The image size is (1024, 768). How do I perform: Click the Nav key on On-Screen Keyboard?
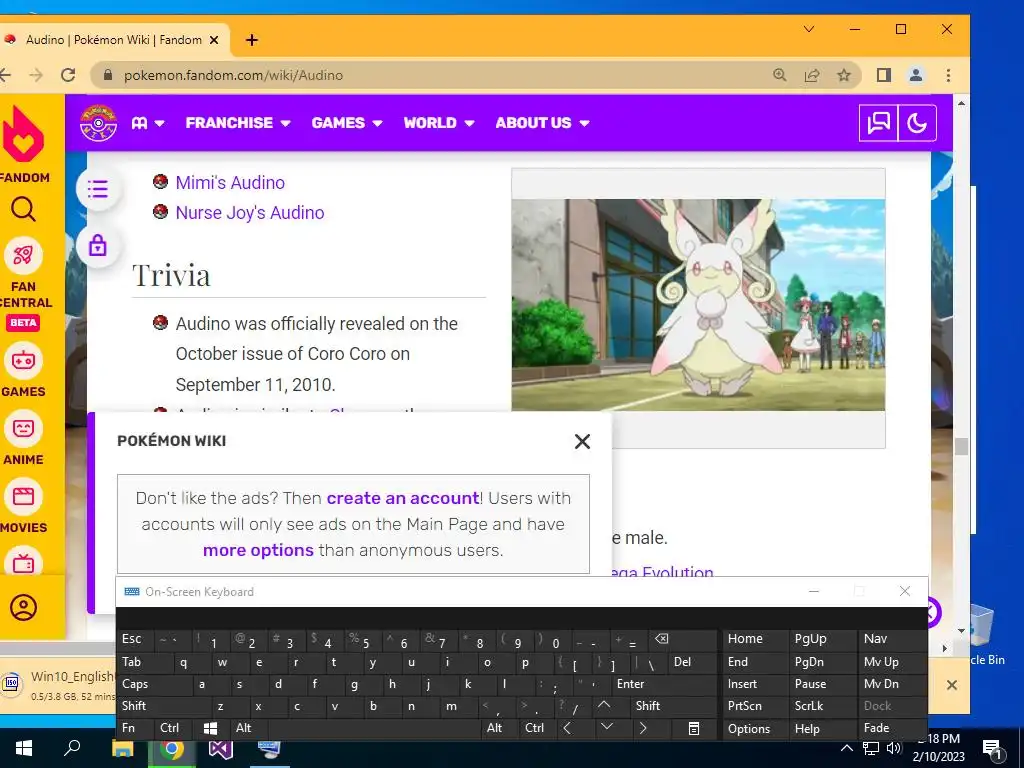pos(891,639)
